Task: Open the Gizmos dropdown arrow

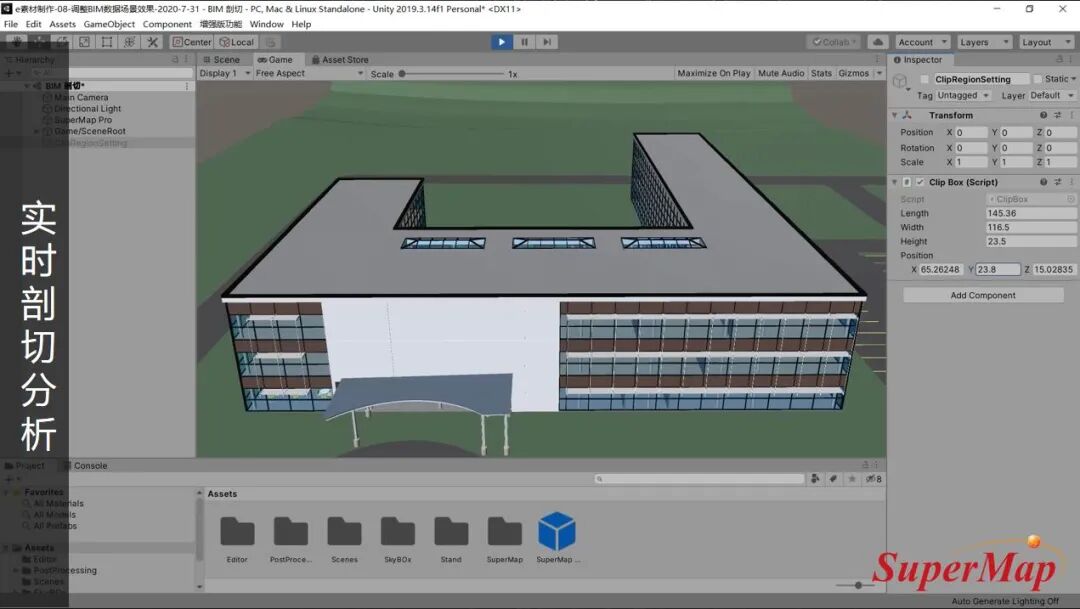Action: [880, 73]
